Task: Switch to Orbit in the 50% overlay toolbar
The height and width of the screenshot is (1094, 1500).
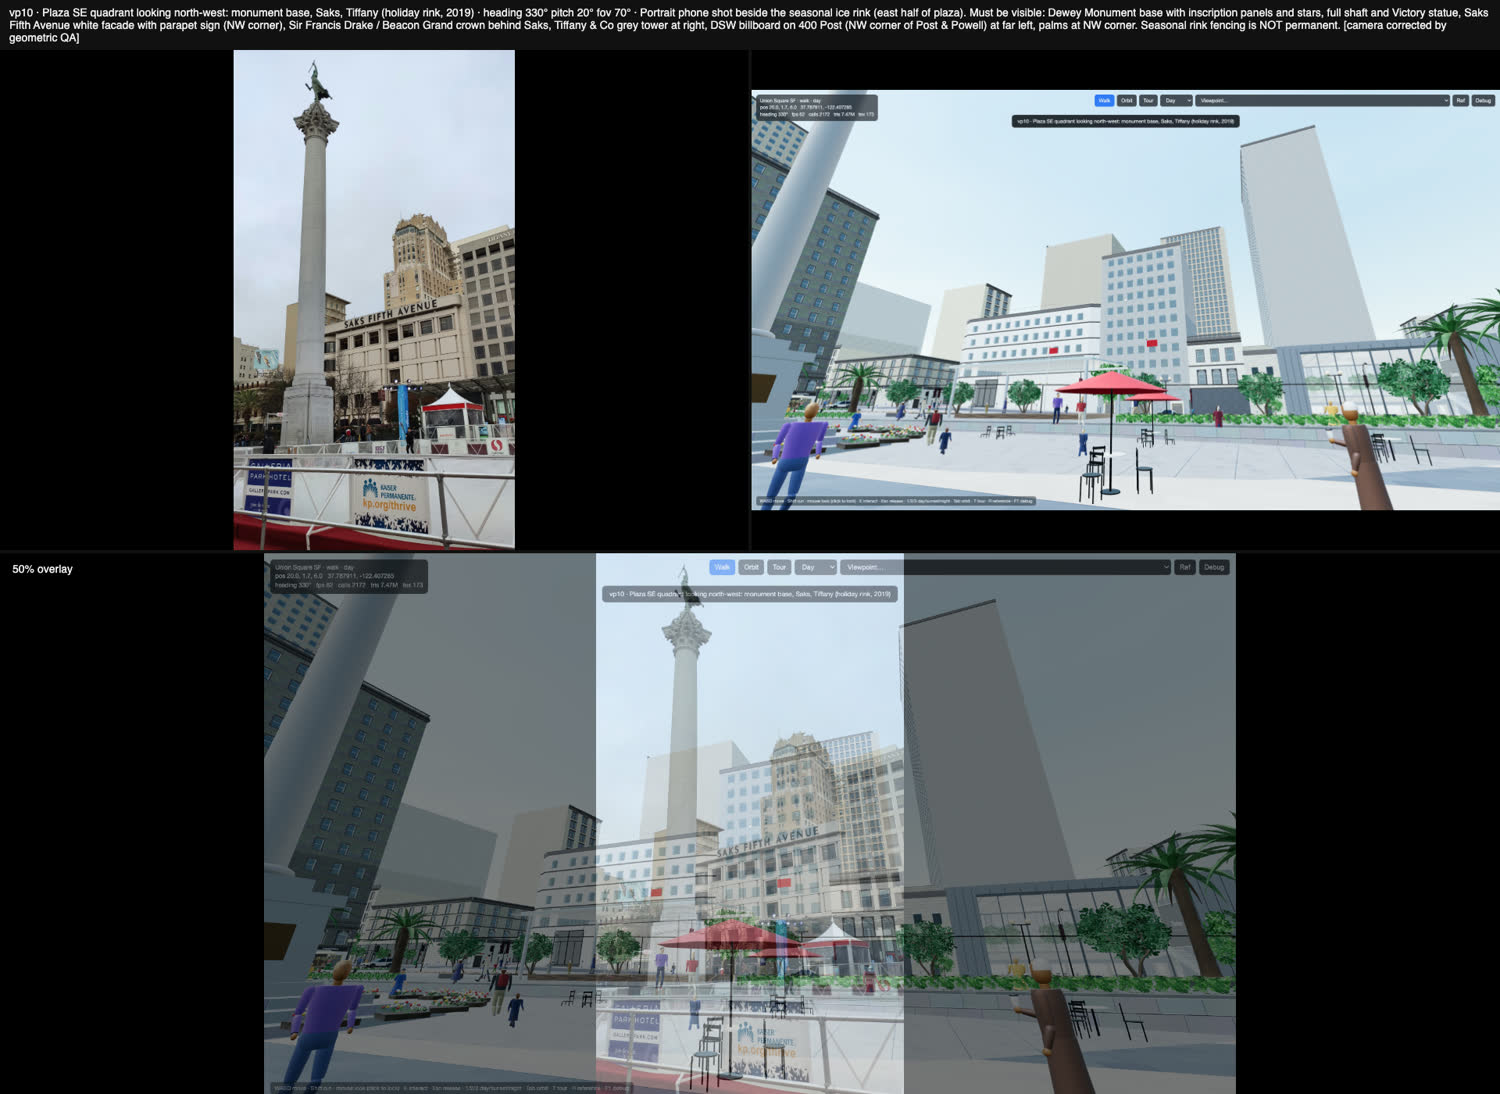Action: click(x=751, y=567)
